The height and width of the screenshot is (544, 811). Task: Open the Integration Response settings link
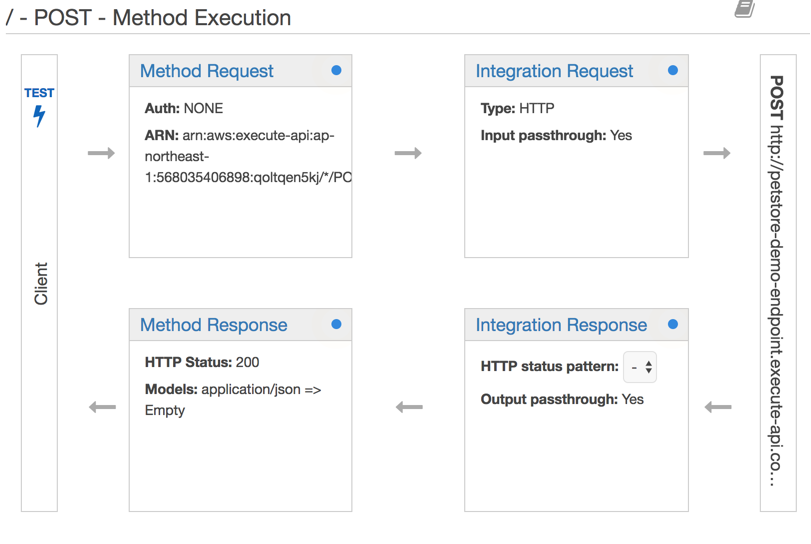coord(561,325)
